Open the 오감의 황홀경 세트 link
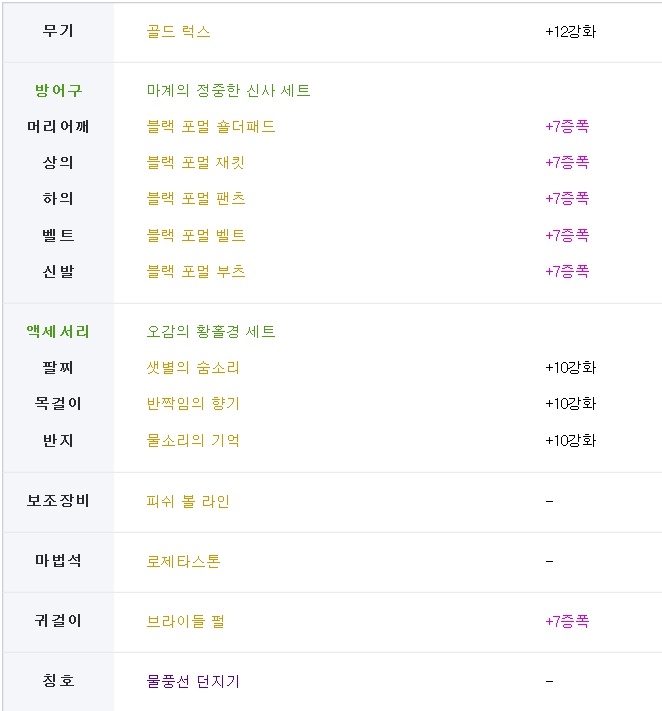The image size is (662, 711). [210, 332]
